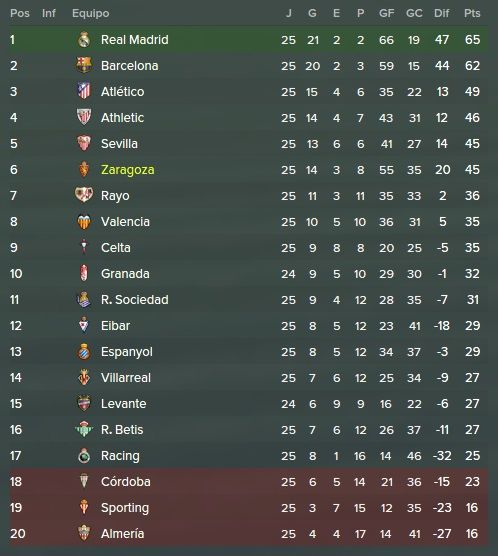Open the Real Madrid team link
Viewport: 498px width, 556px height.
point(135,40)
